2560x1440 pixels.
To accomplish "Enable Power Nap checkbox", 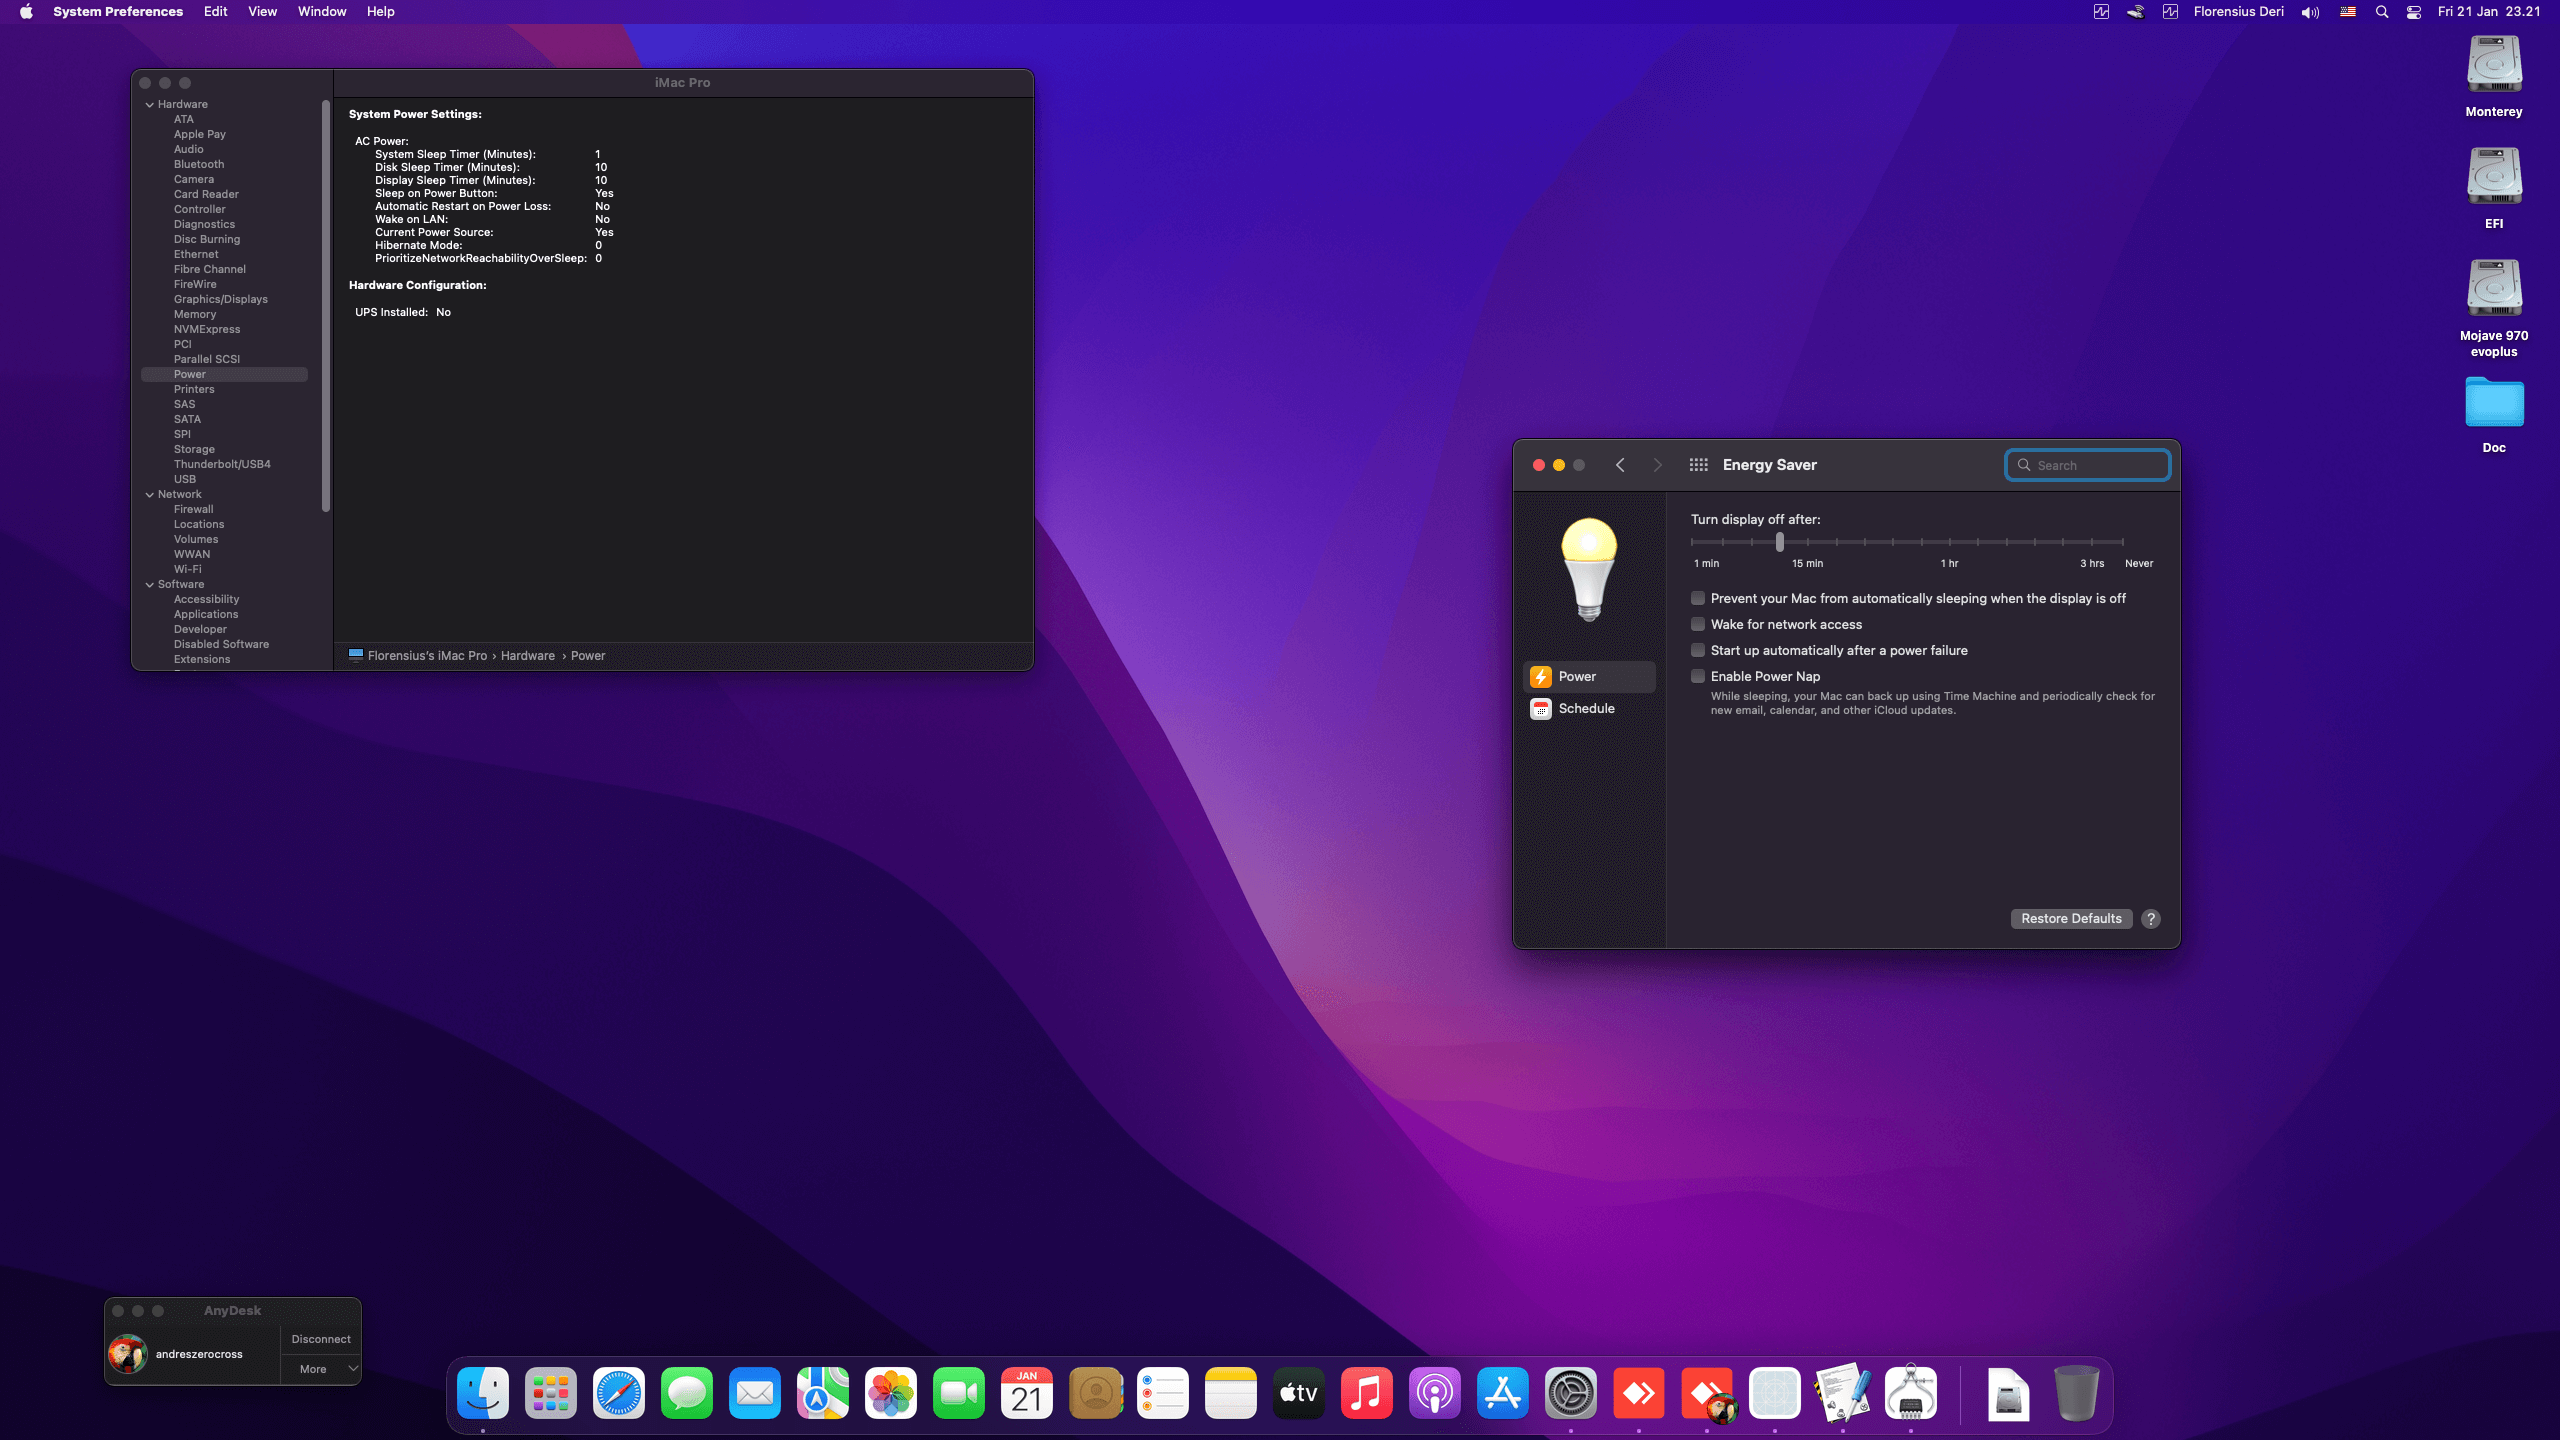I will [1698, 676].
